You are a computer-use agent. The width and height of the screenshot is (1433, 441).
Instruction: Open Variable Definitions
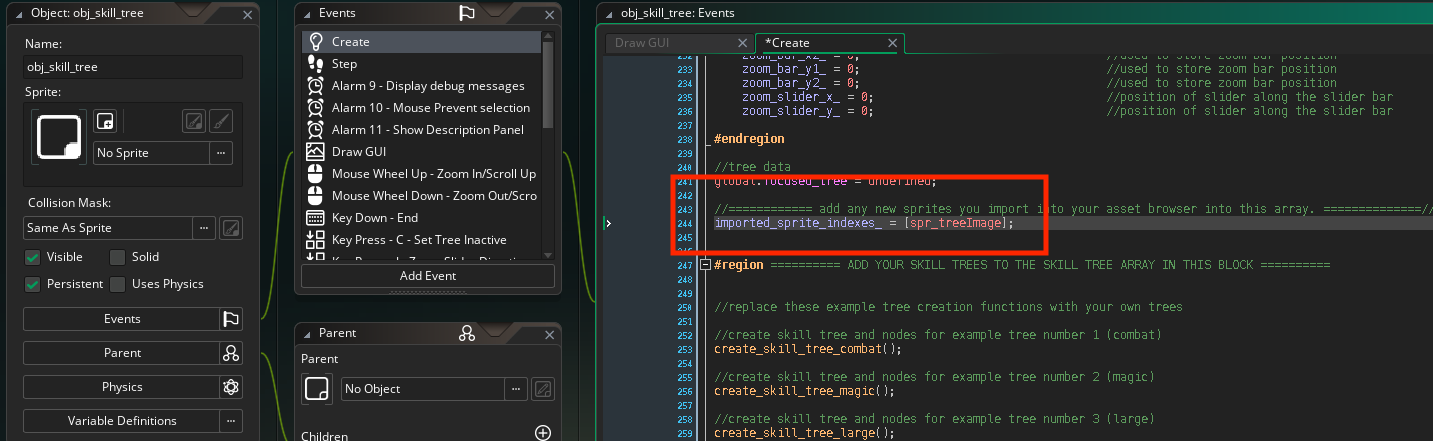(121, 421)
